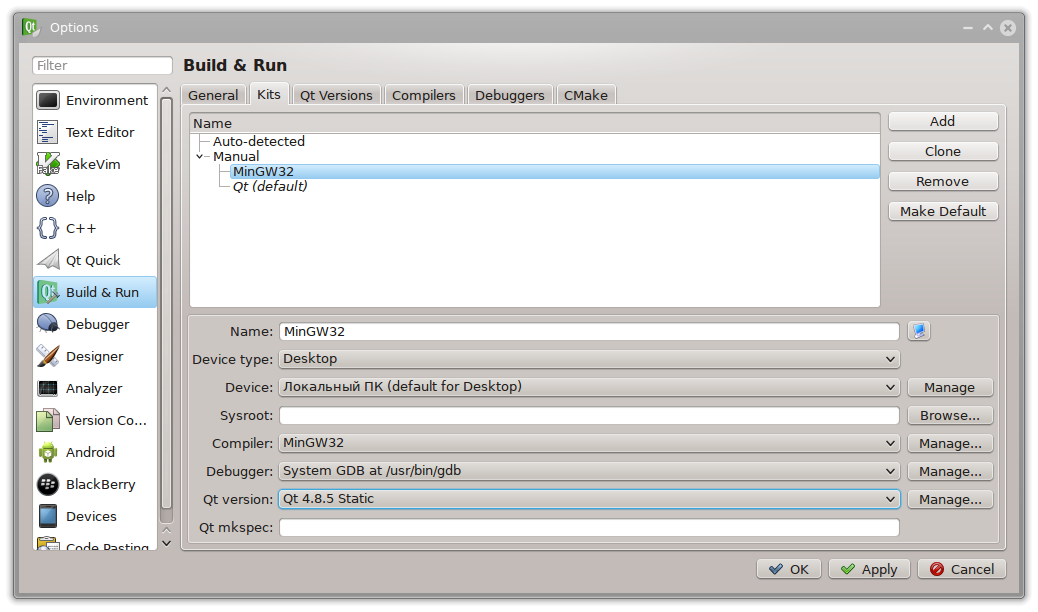Expand the Compiler combo box
The height and width of the screenshot is (612, 1038).
[589, 443]
